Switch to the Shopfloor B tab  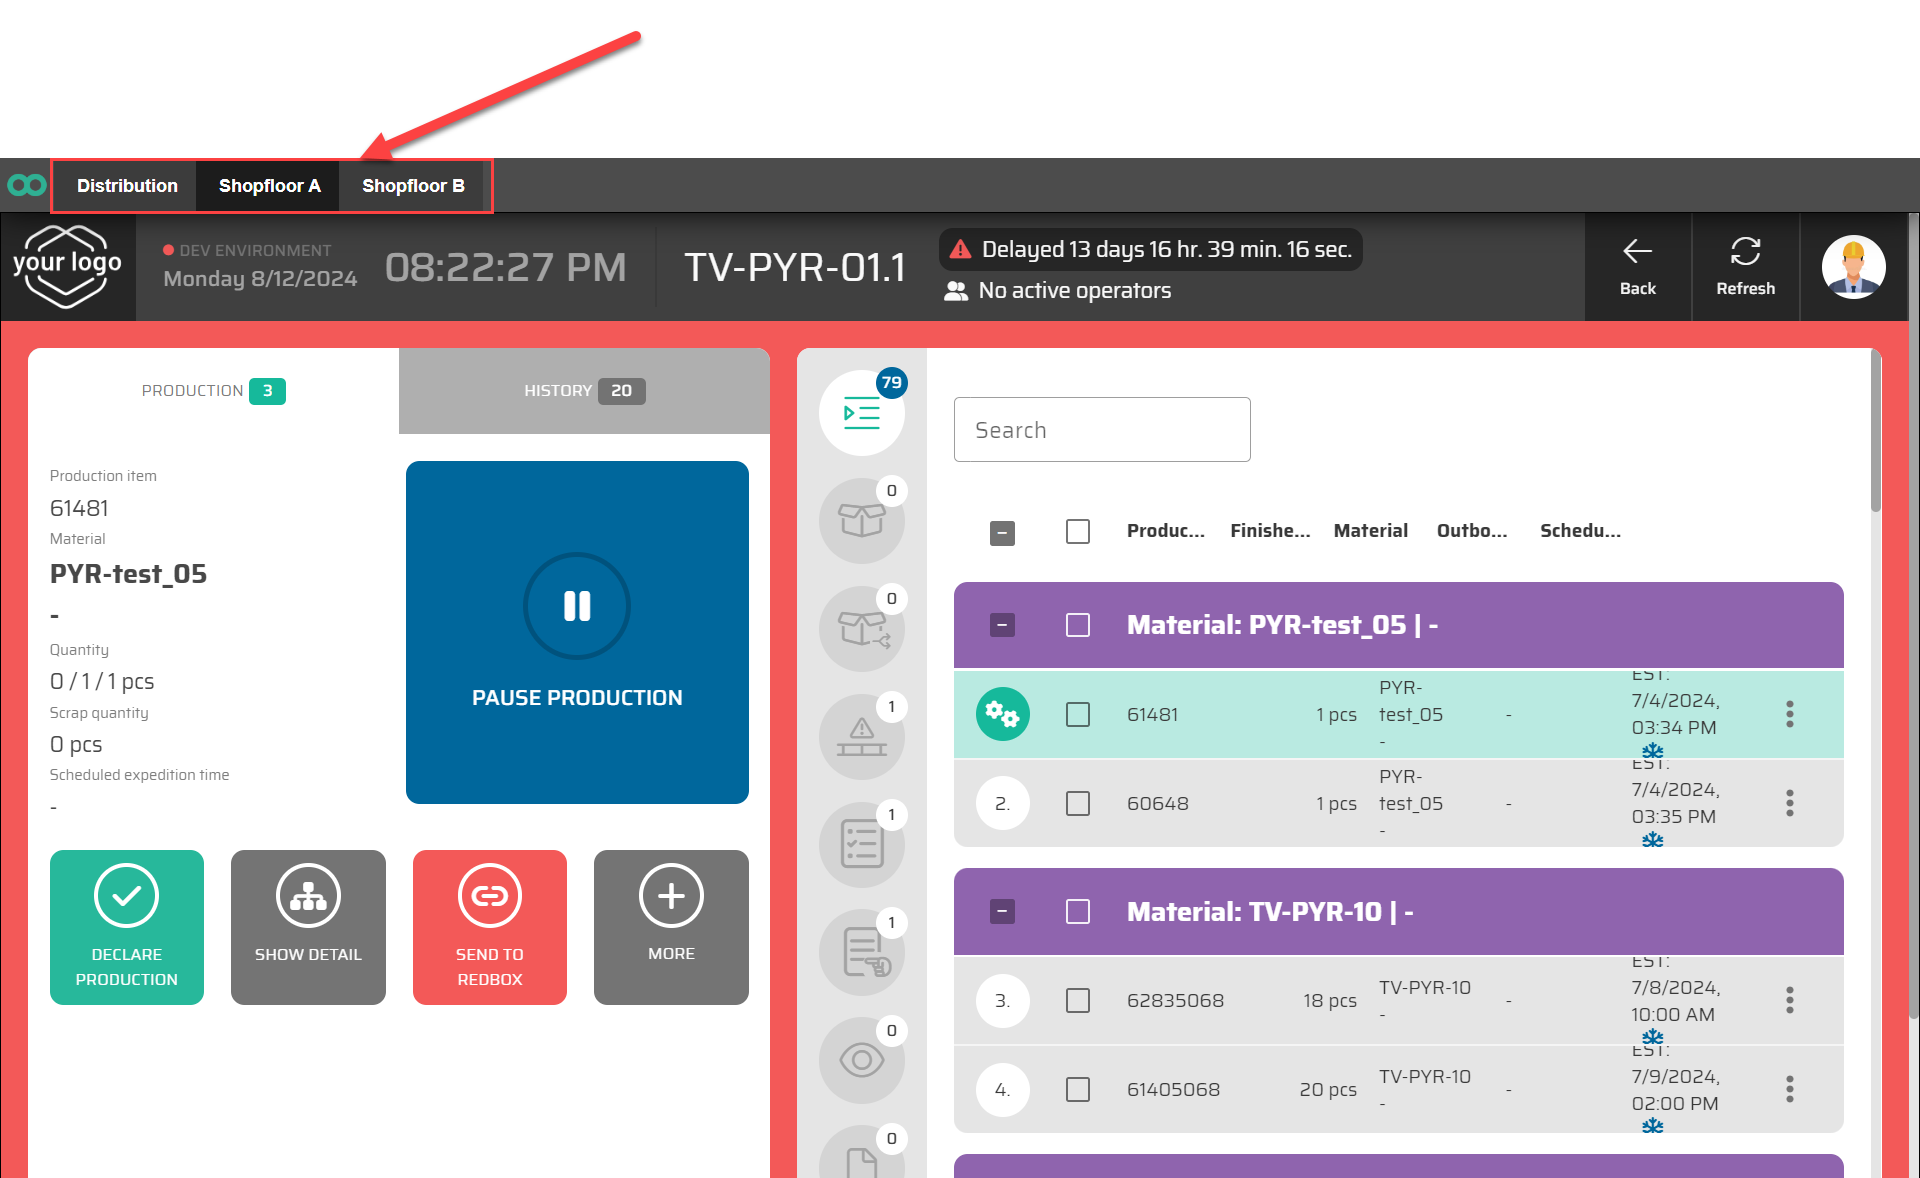click(413, 186)
